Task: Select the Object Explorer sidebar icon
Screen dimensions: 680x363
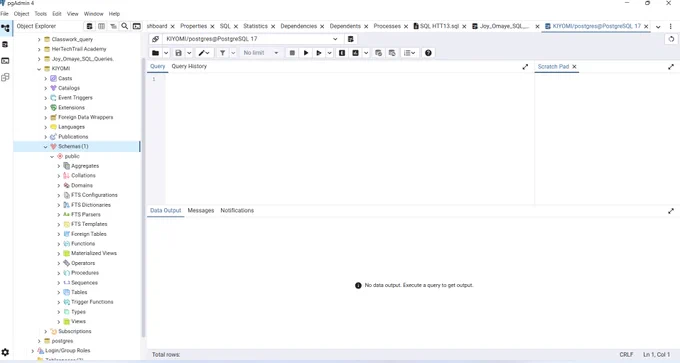Action: (x=5, y=28)
